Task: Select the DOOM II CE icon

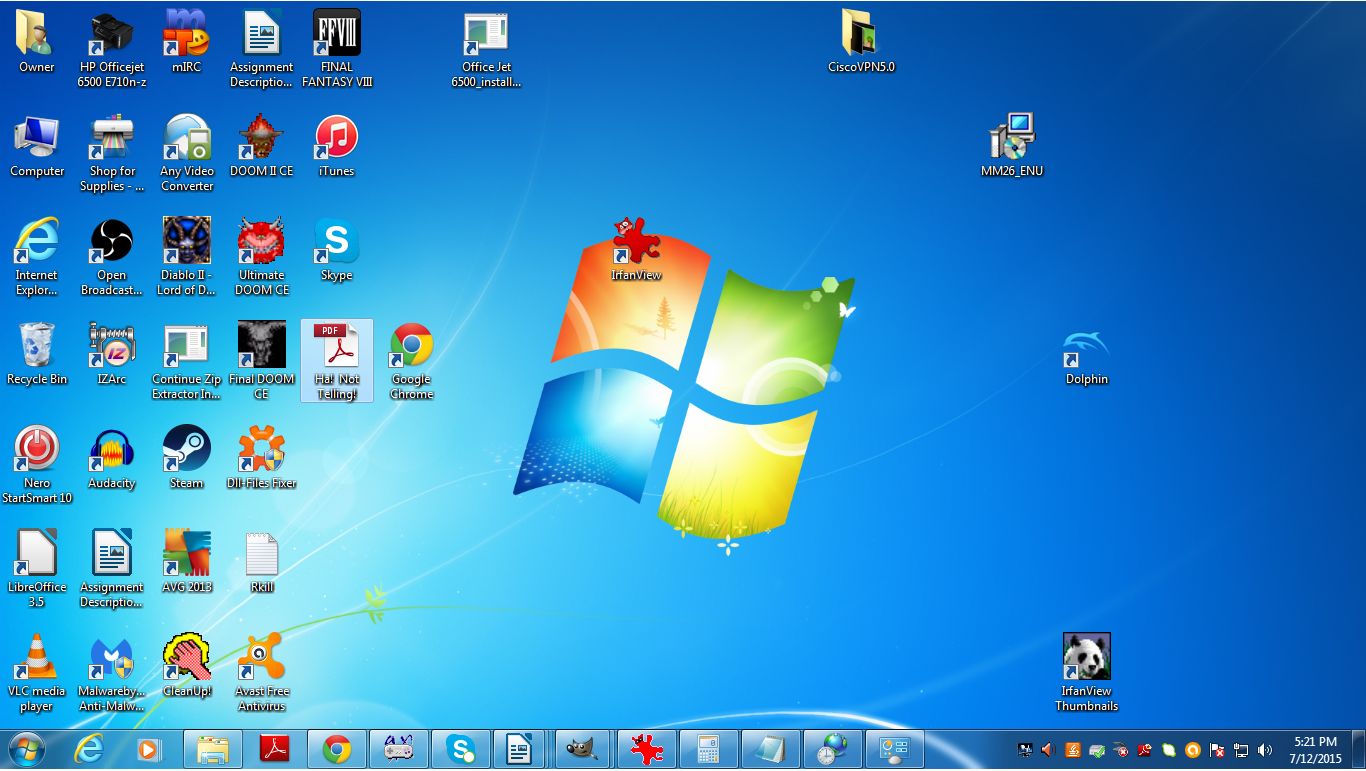Action: point(262,146)
